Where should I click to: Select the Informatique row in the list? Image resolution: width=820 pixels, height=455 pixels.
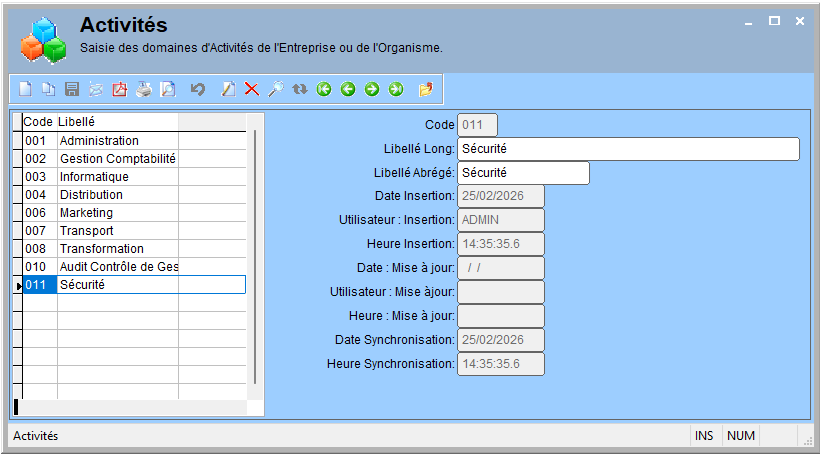point(134,177)
